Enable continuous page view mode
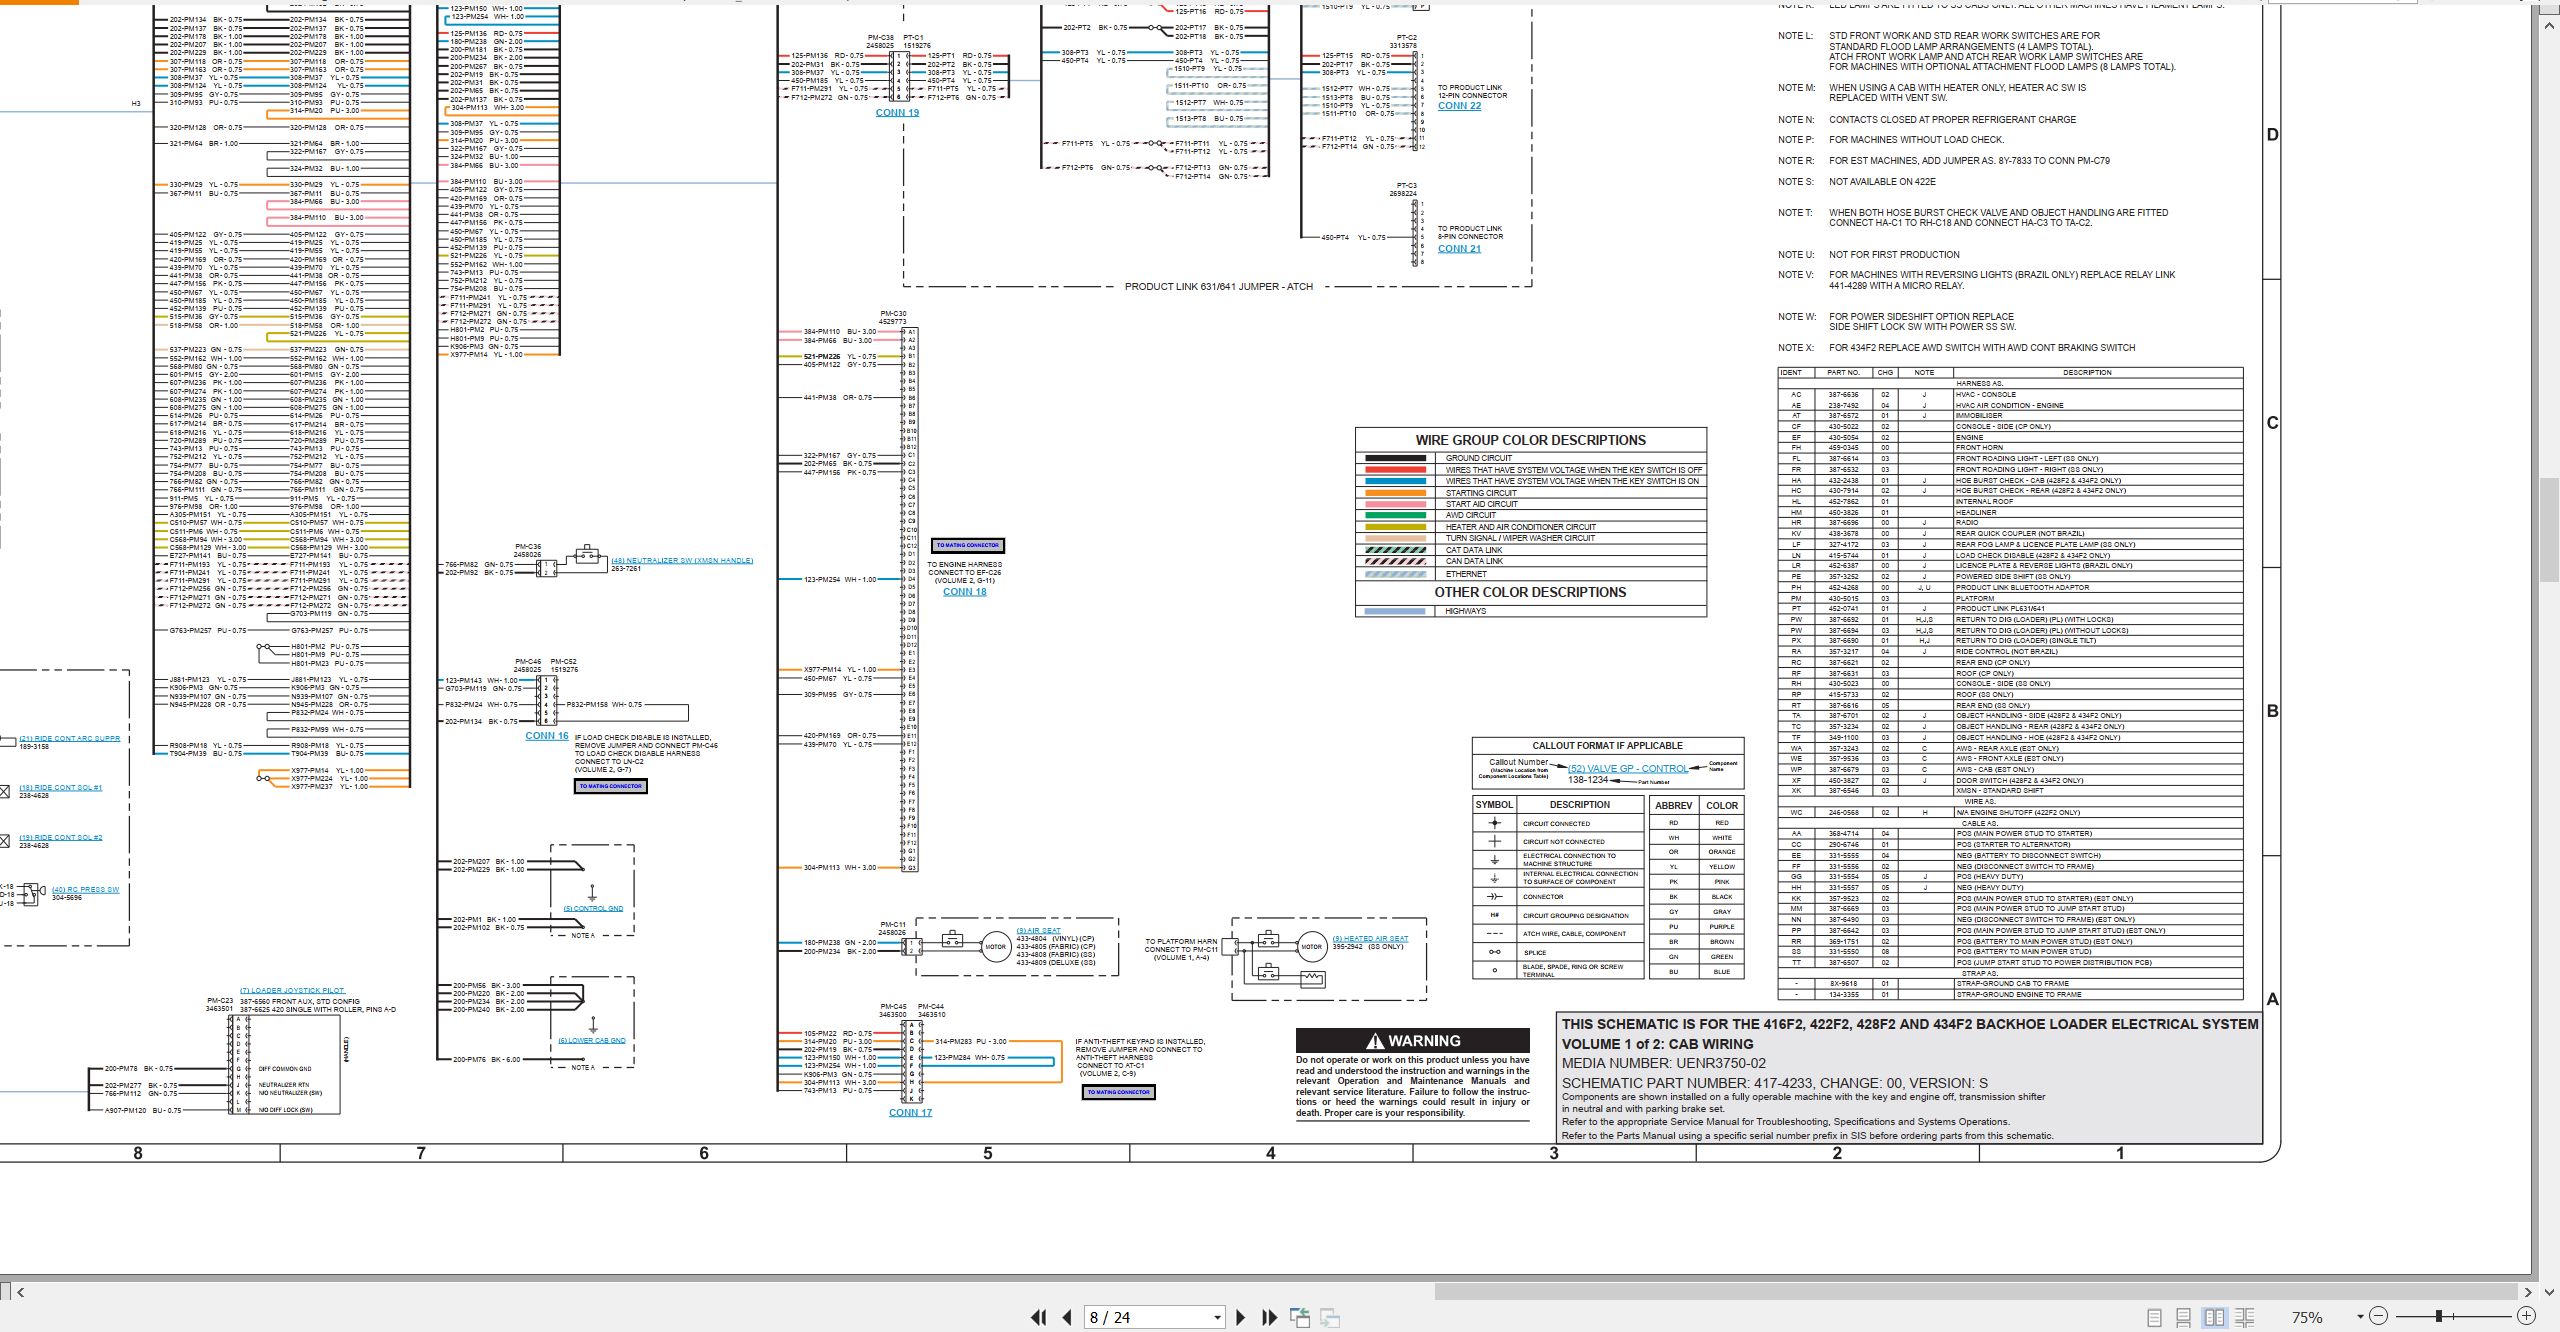Screen dimensions: 2560x1332 2184,1317
